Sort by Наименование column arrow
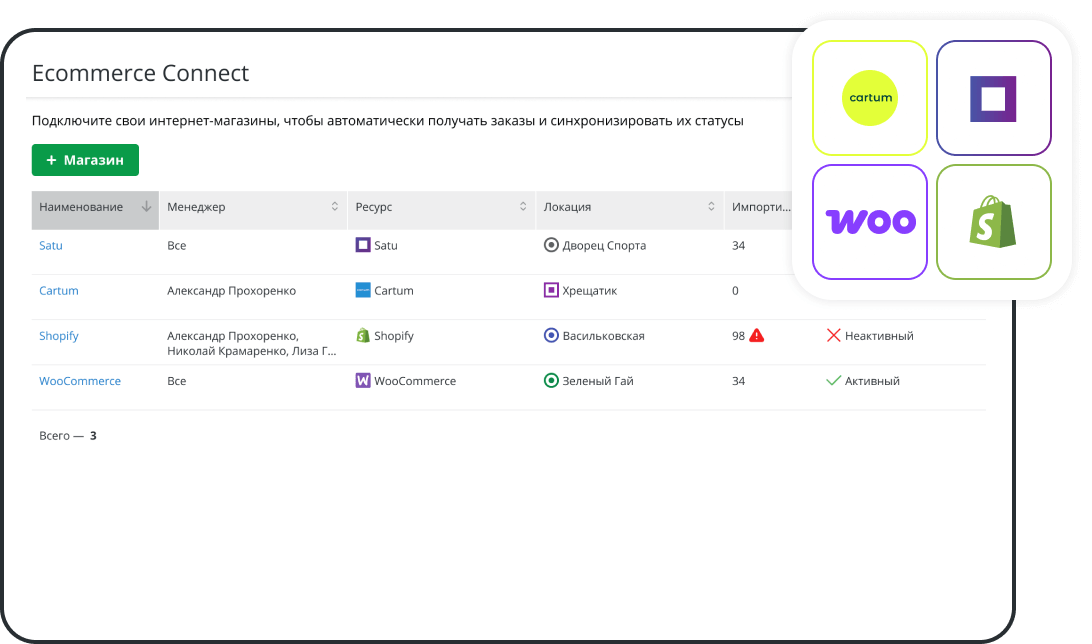This screenshot has width=1092, height=644. [147, 207]
